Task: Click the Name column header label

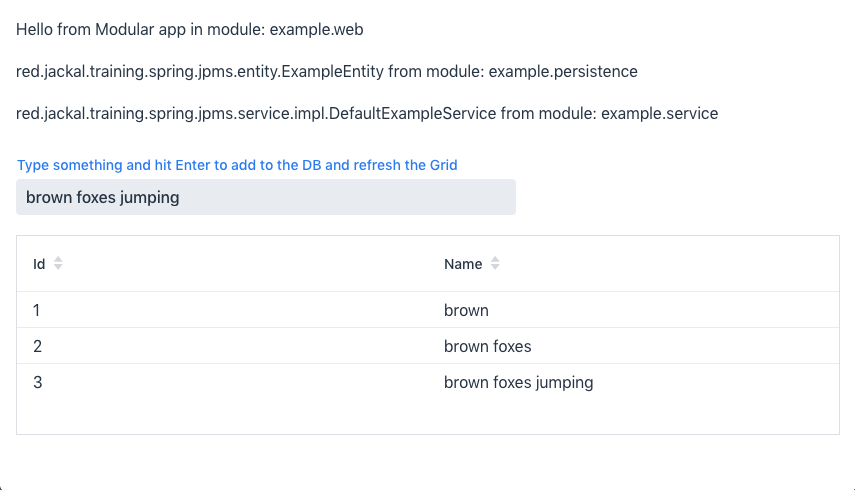Action: (x=463, y=264)
